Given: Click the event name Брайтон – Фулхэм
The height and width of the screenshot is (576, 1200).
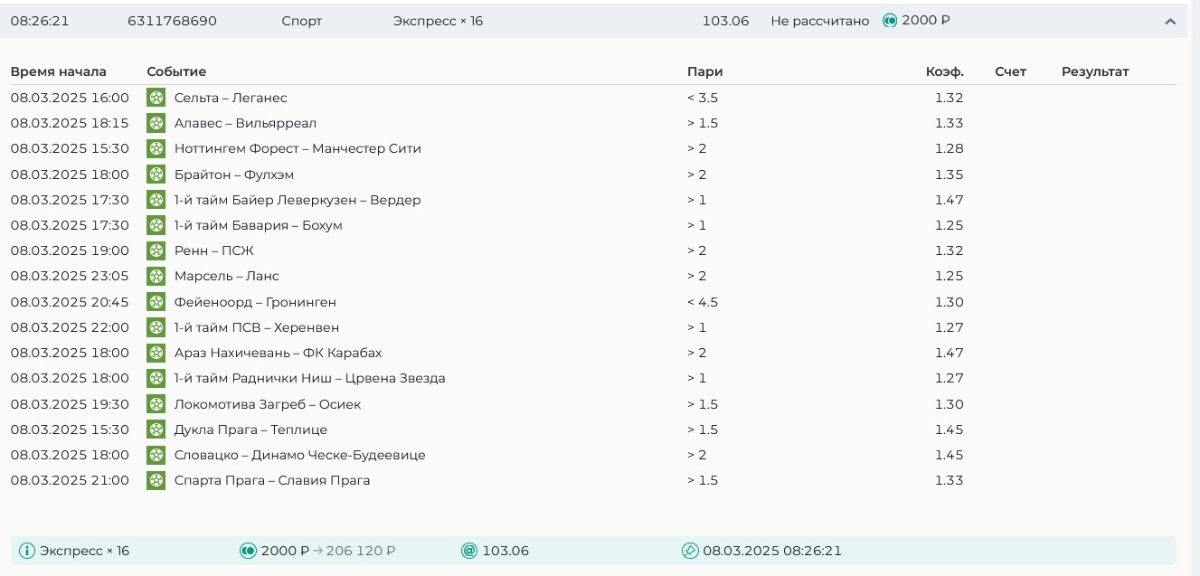Looking at the screenshot, I should 234,174.
